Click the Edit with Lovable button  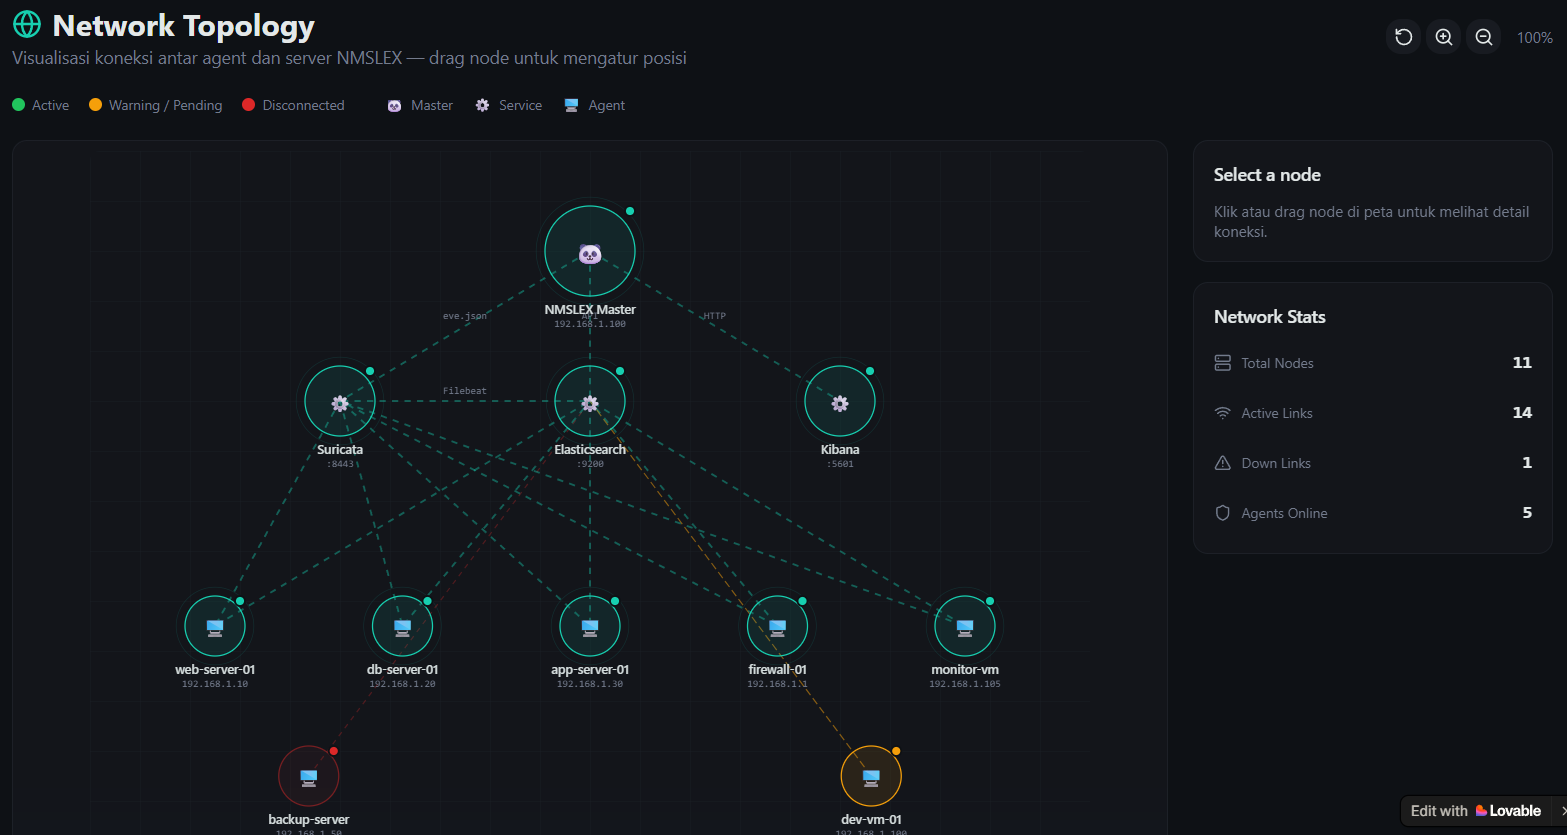coord(1475,810)
